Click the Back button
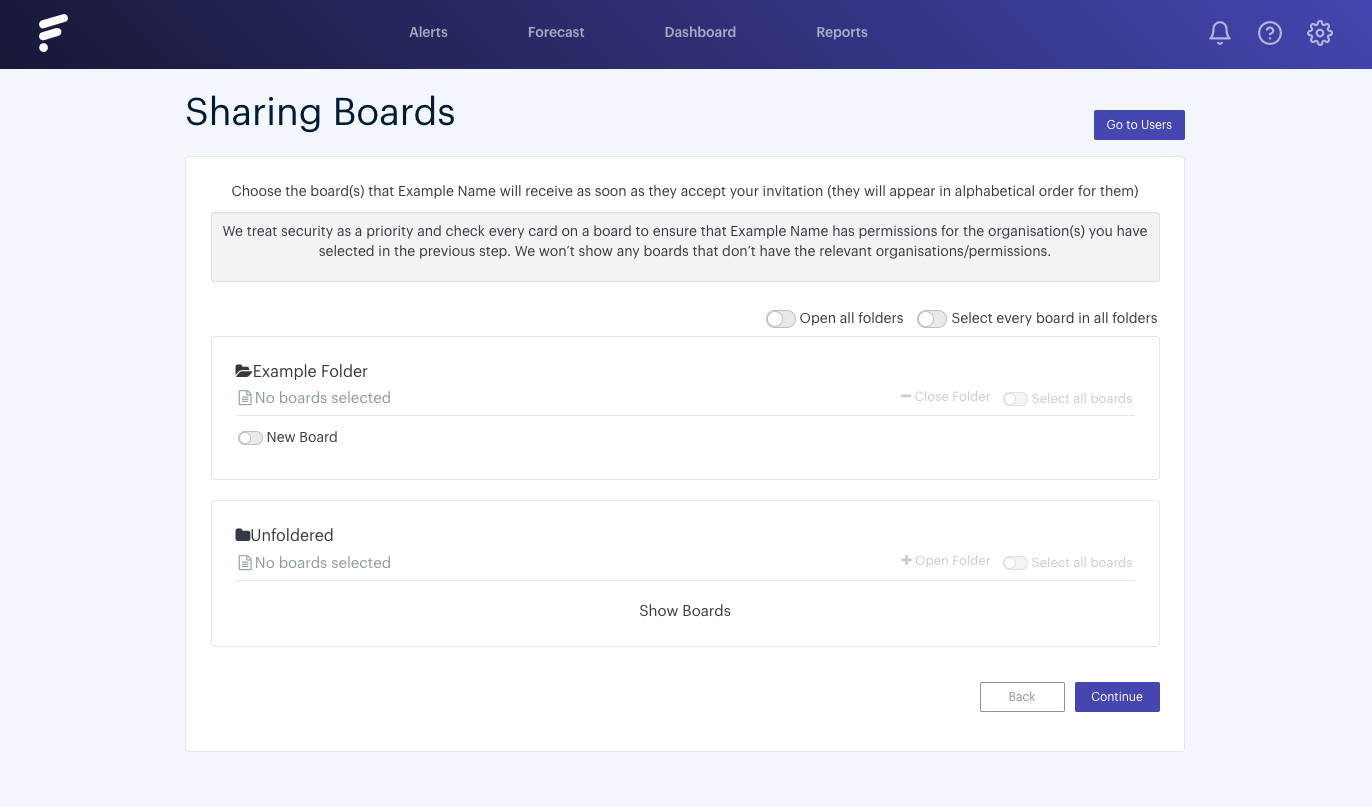 [x=1022, y=697]
